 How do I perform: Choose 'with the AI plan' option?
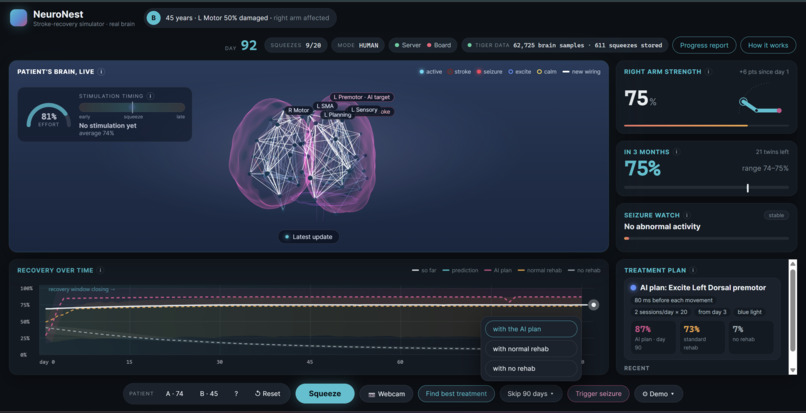pos(531,329)
